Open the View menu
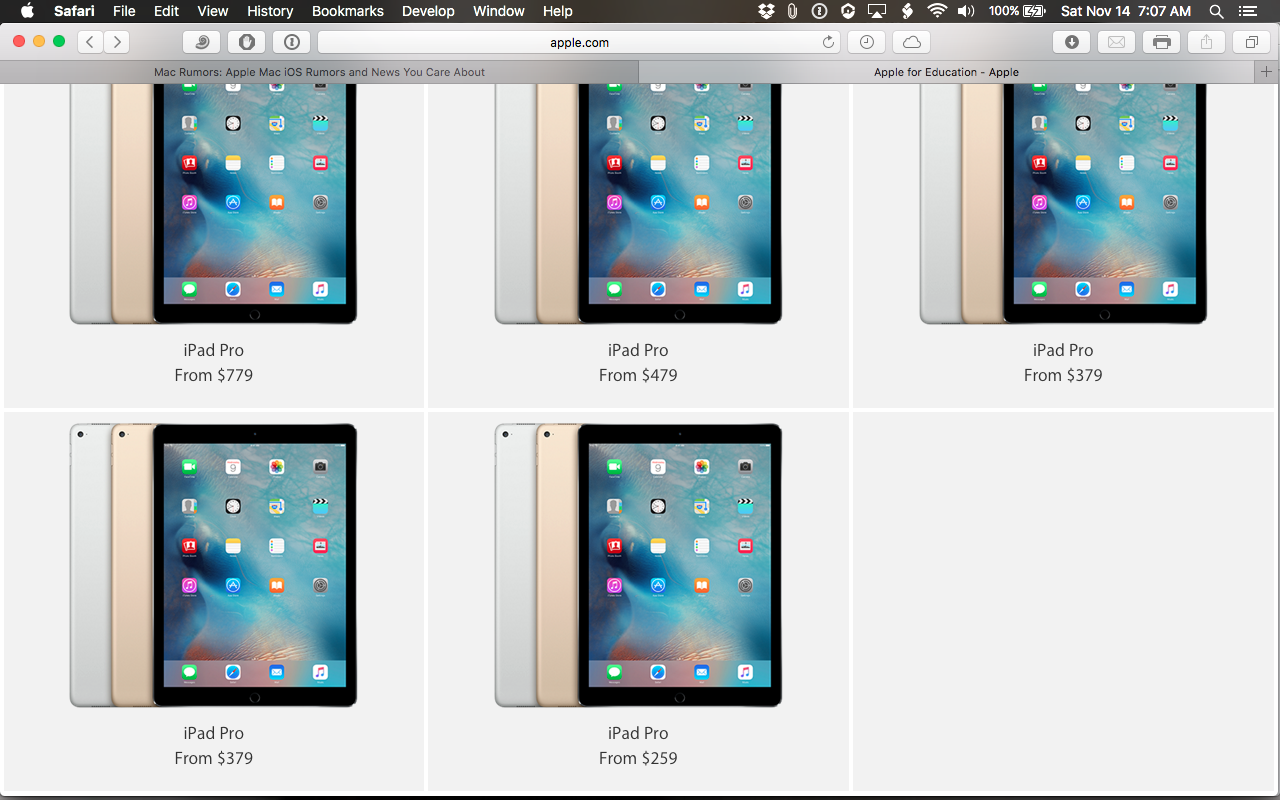The height and width of the screenshot is (800, 1280). click(x=213, y=11)
